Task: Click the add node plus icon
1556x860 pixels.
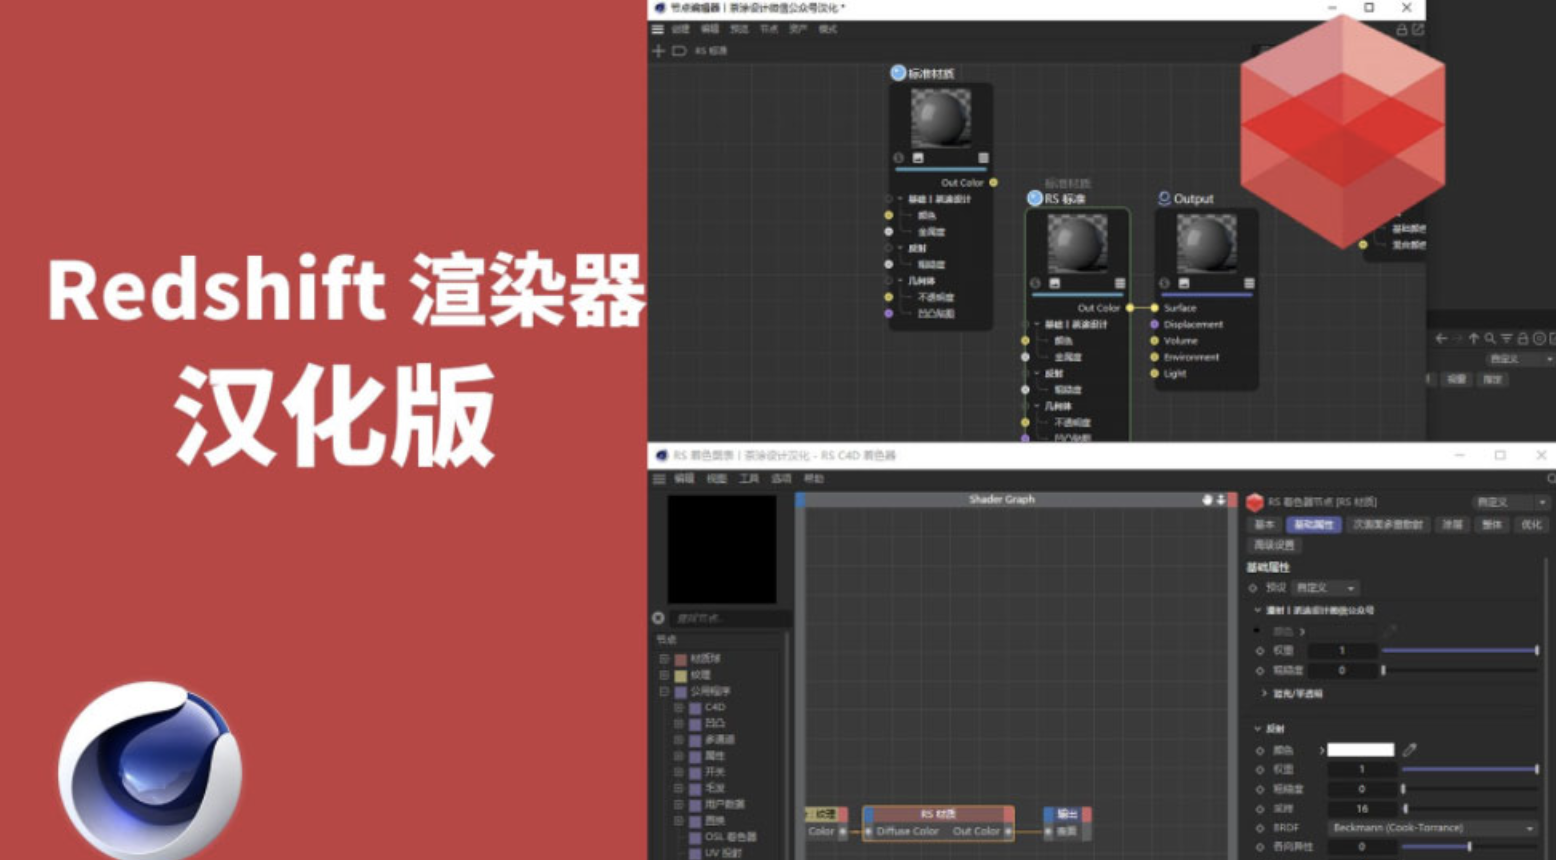Action: coord(658,51)
